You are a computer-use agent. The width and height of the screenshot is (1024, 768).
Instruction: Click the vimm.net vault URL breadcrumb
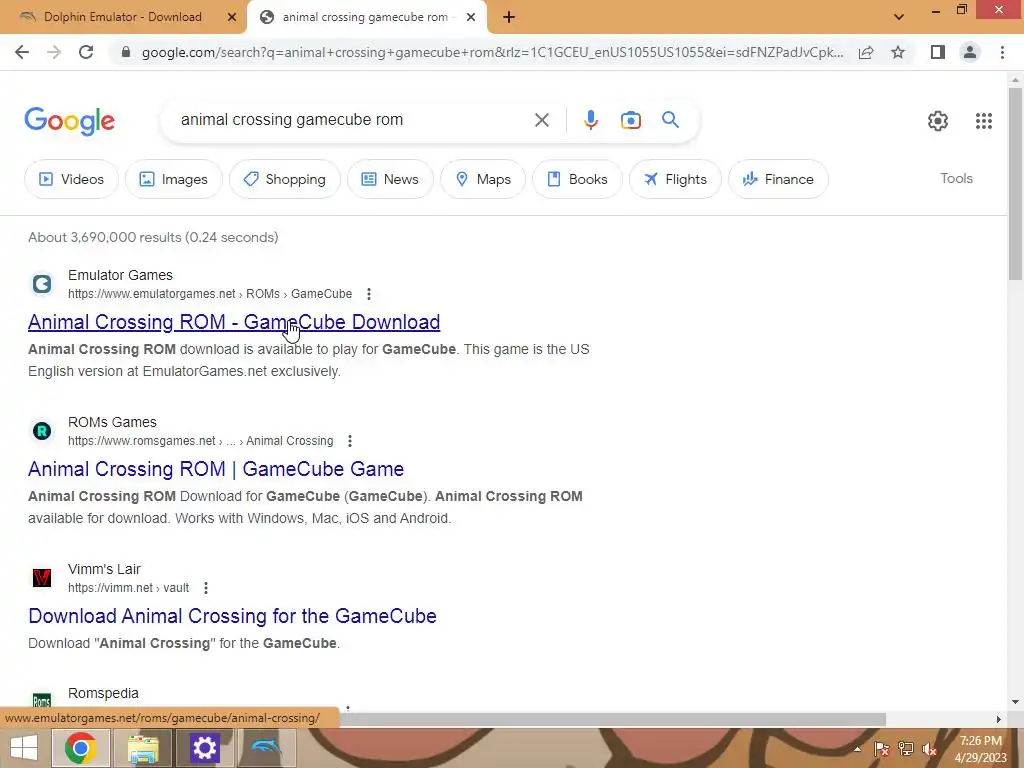129,588
